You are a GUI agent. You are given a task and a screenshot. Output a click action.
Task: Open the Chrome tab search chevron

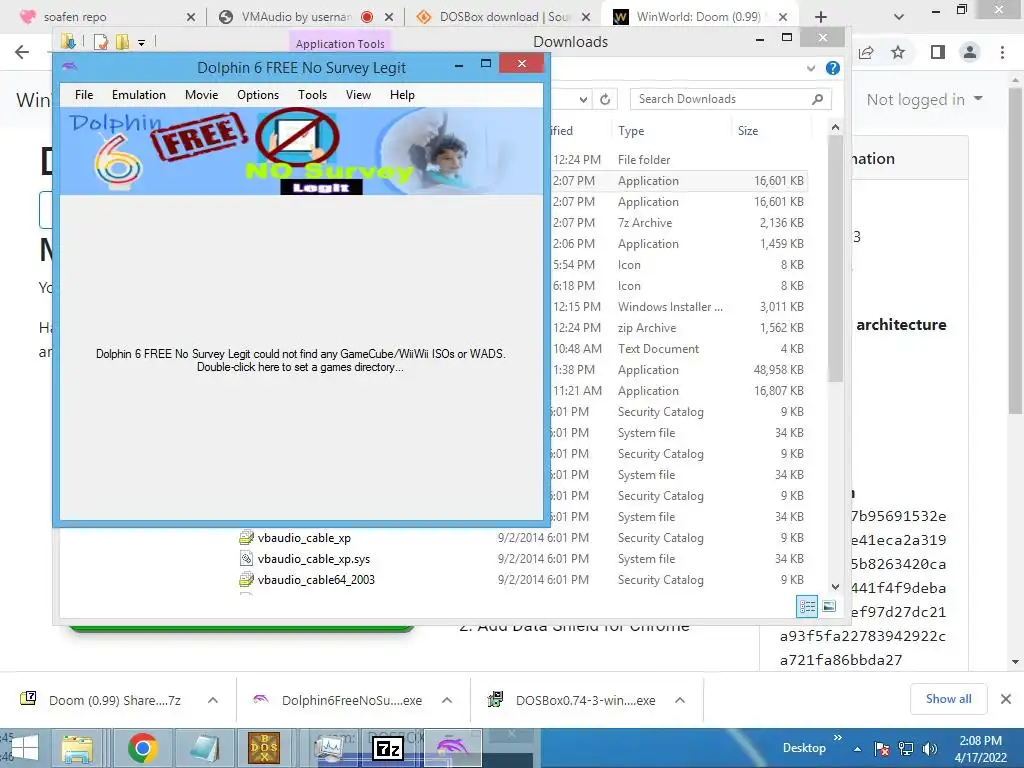click(899, 17)
